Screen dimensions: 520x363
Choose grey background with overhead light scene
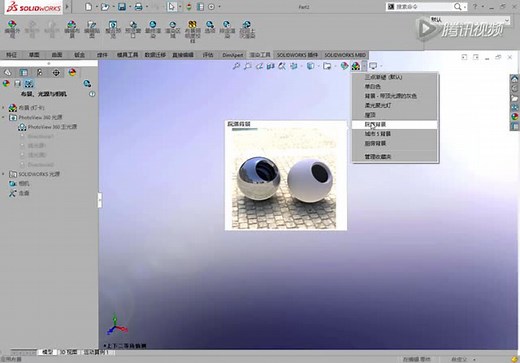coord(395,96)
